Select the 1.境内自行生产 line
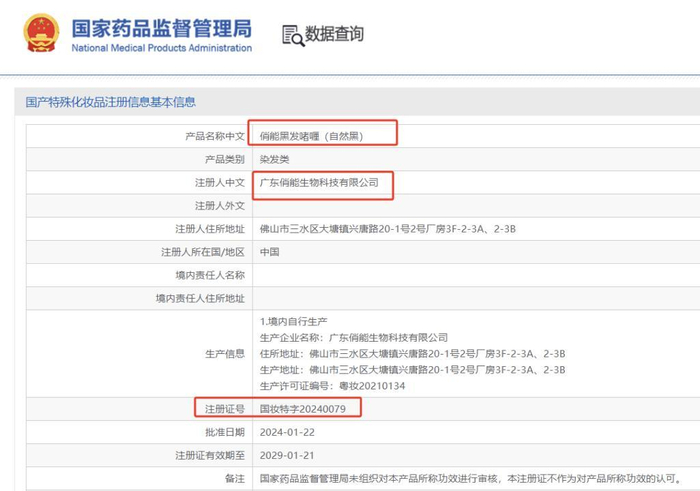Viewport: 700px width, 491px height. [293, 321]
